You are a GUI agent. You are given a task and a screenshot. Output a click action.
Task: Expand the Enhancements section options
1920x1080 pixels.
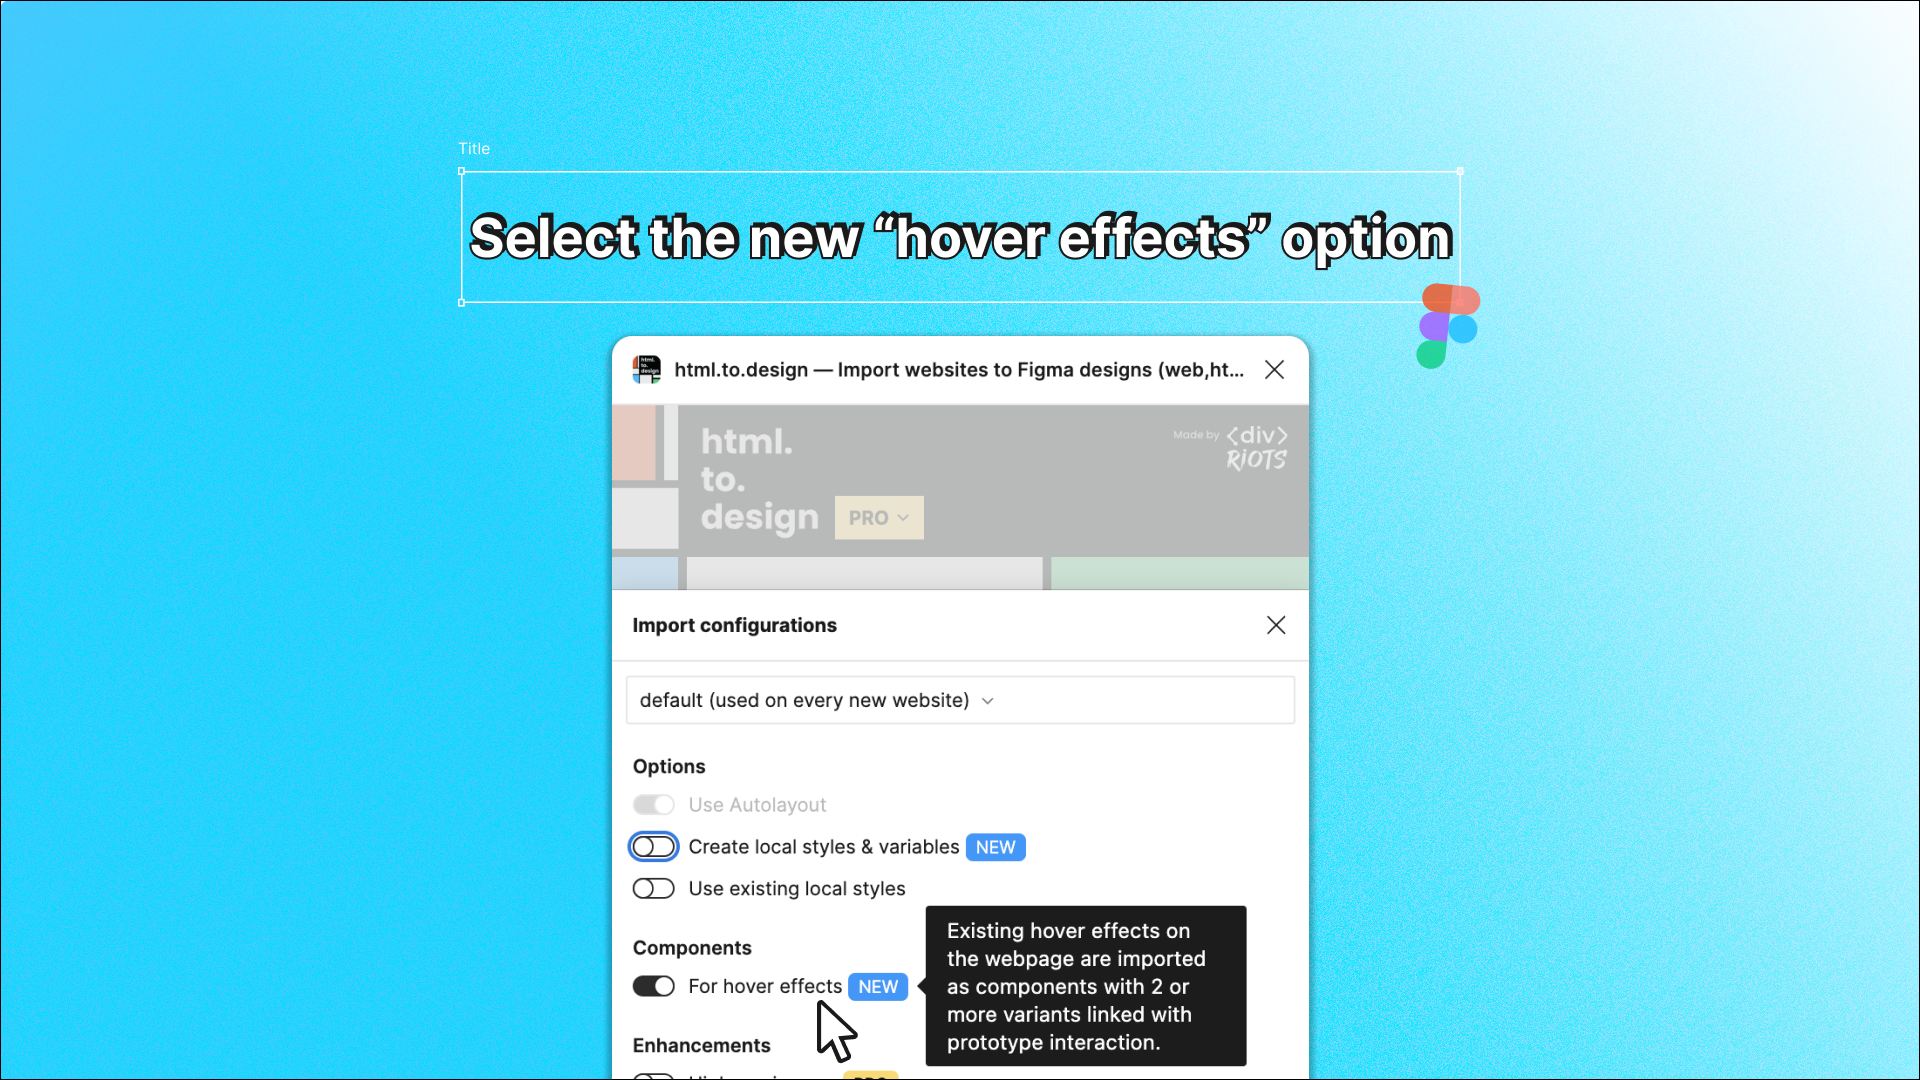tap(702, 1044)
